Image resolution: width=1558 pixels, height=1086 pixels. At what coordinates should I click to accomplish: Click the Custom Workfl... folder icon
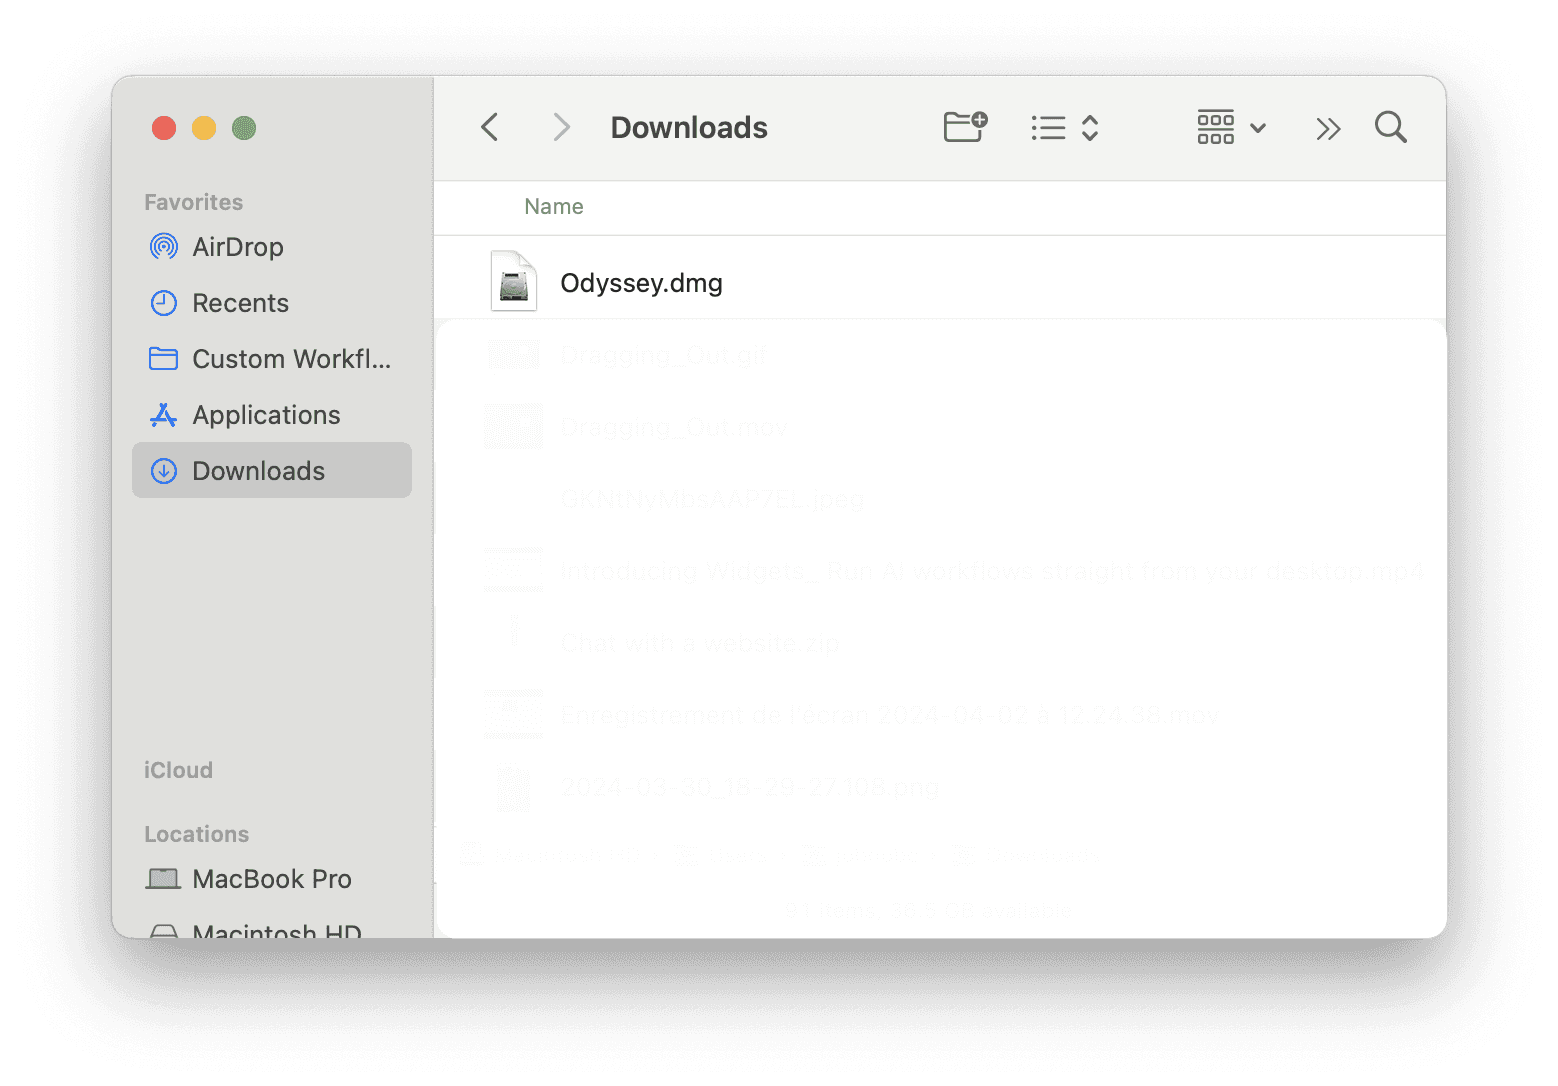(x=163, y=358)
